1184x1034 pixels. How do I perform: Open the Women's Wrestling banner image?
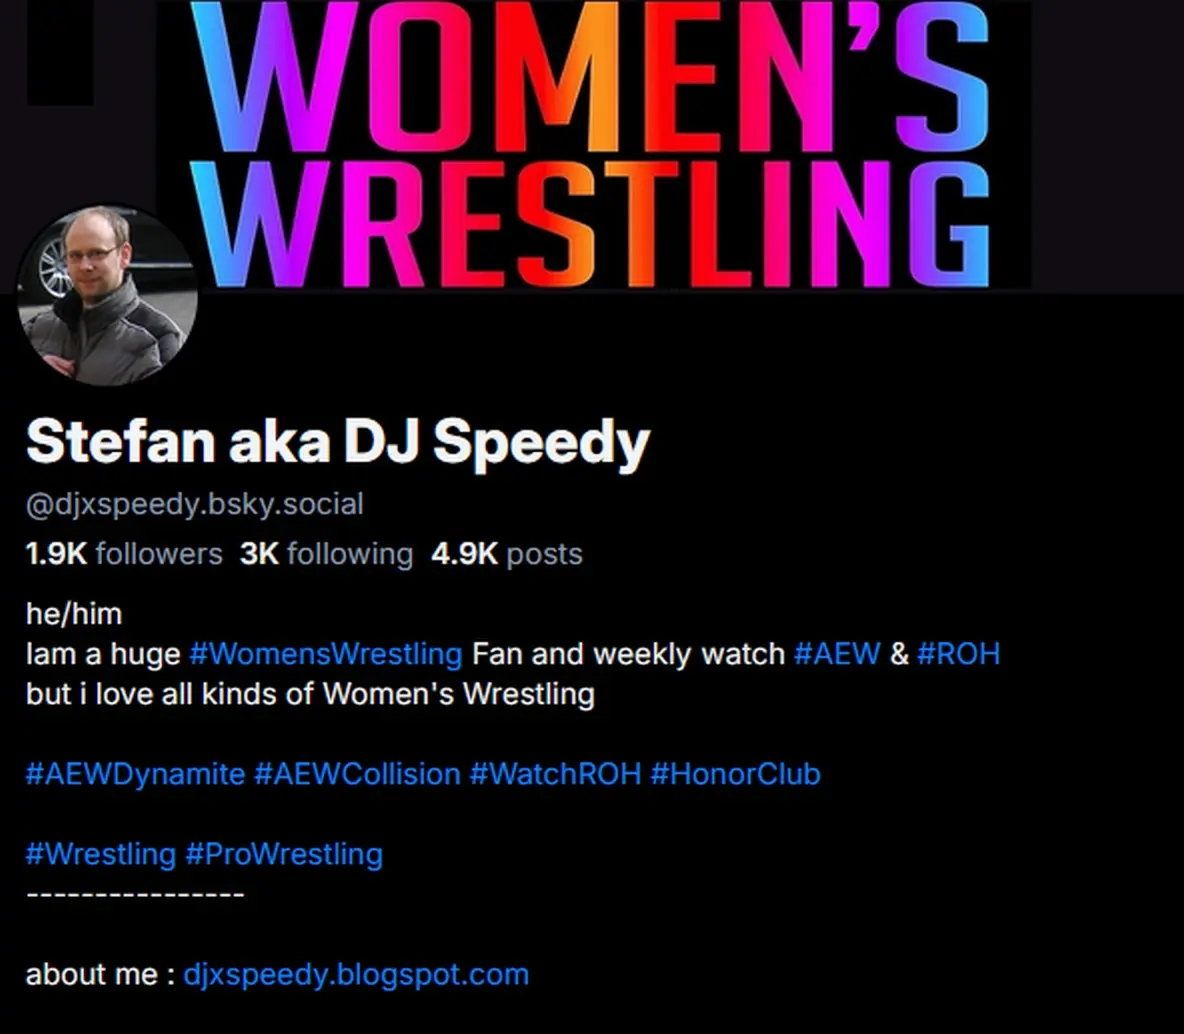(x=593, y=144)
